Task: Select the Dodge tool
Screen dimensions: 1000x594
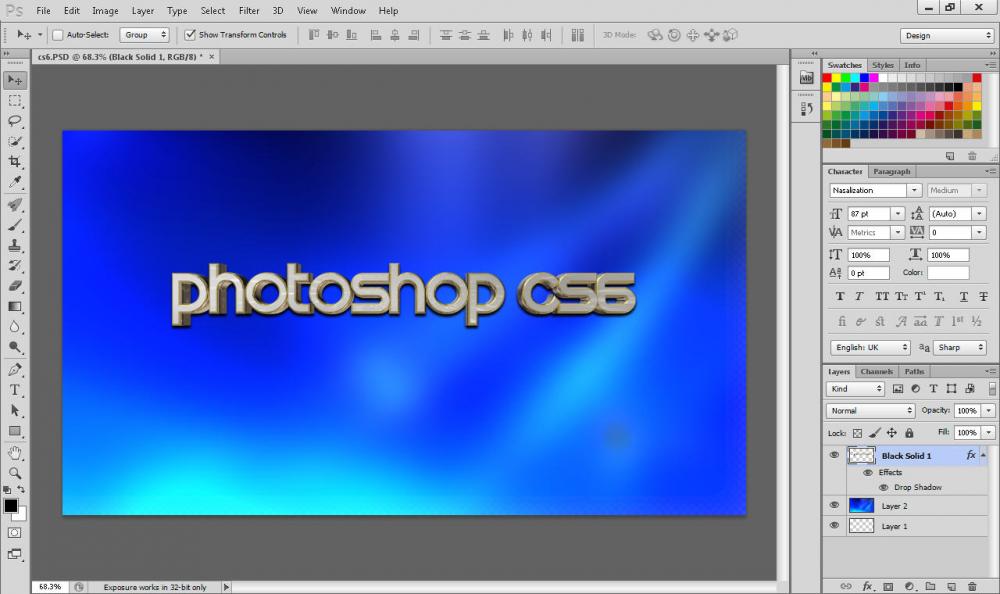Action: 15,347
